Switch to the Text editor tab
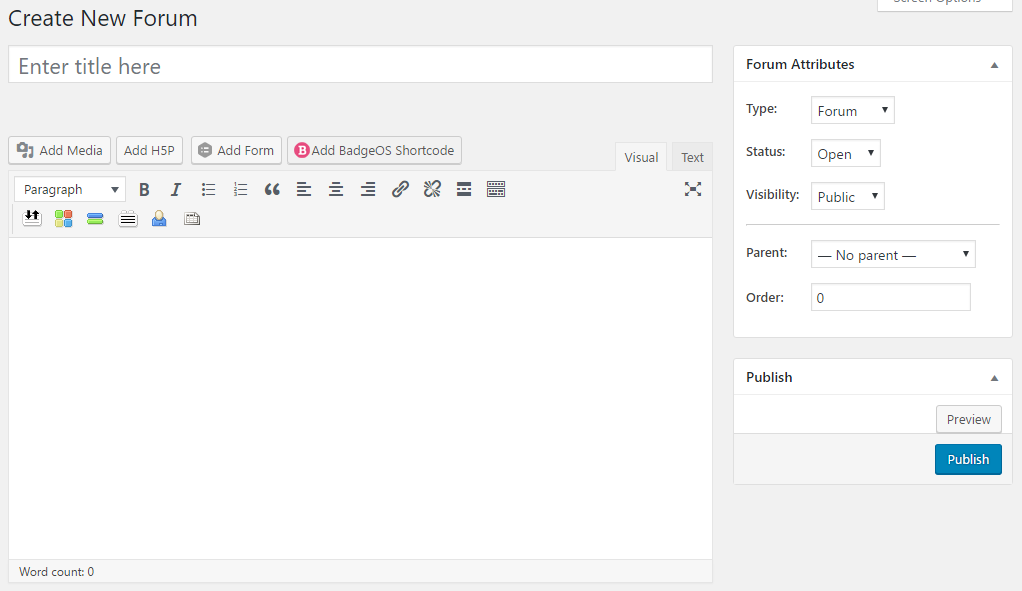This screenshot has height=591, width=1022. click(692, 157)
